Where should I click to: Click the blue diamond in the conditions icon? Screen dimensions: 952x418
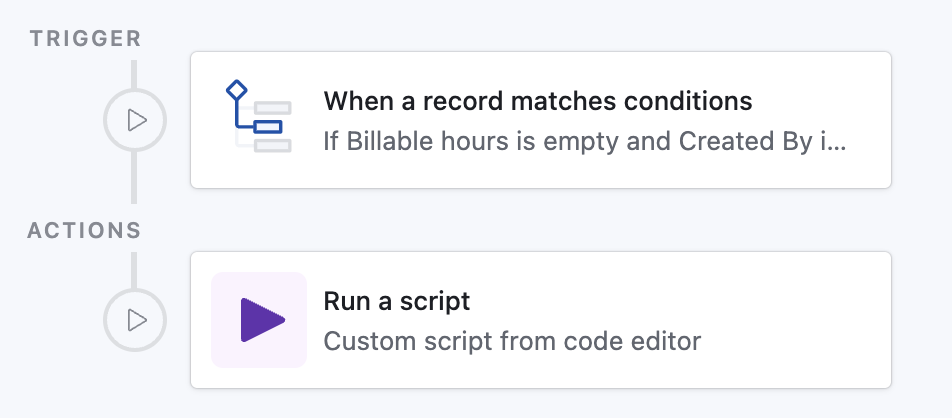pyautogui.click(x=236, y=91)
